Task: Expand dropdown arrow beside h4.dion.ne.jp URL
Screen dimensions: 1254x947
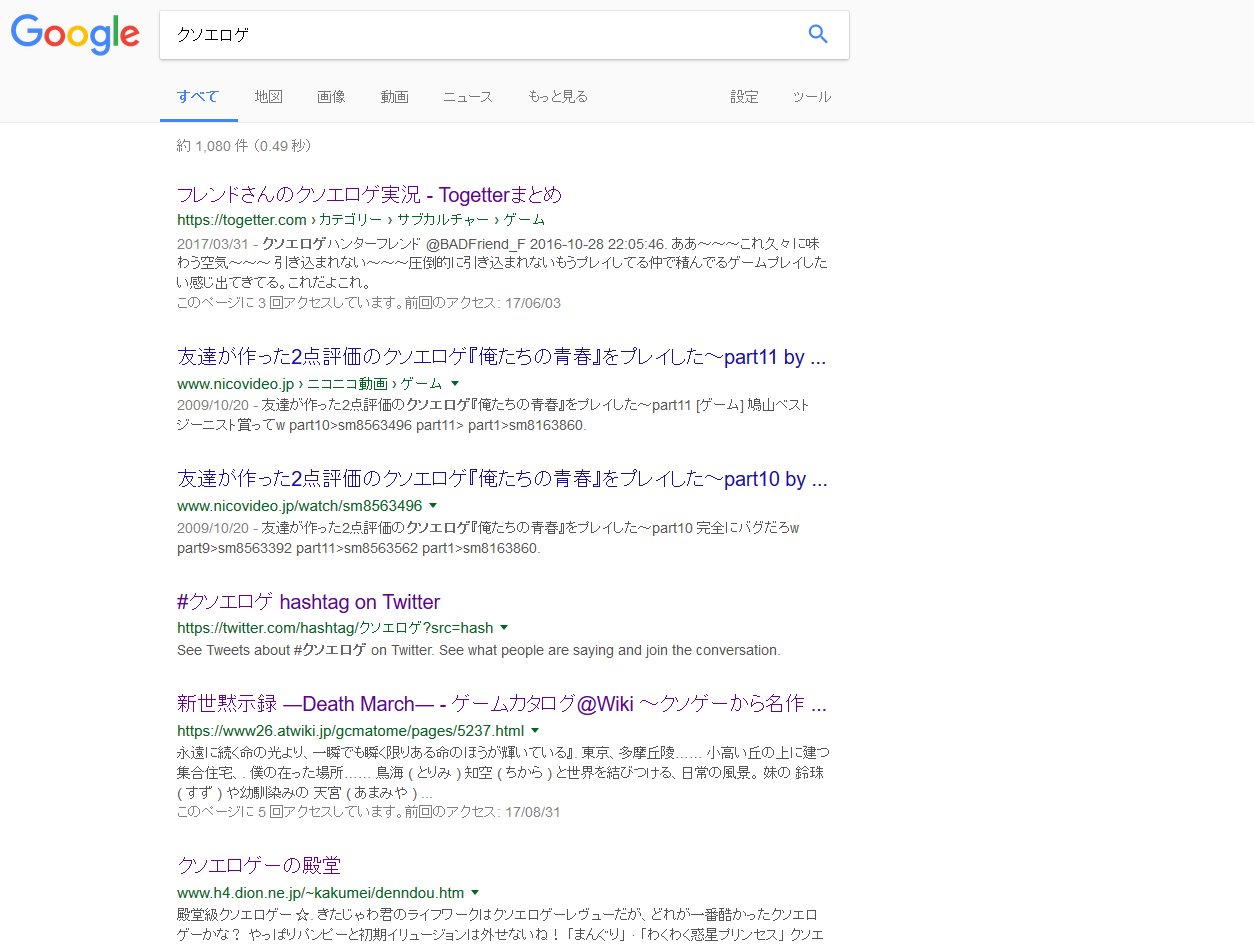Action: 475,892
